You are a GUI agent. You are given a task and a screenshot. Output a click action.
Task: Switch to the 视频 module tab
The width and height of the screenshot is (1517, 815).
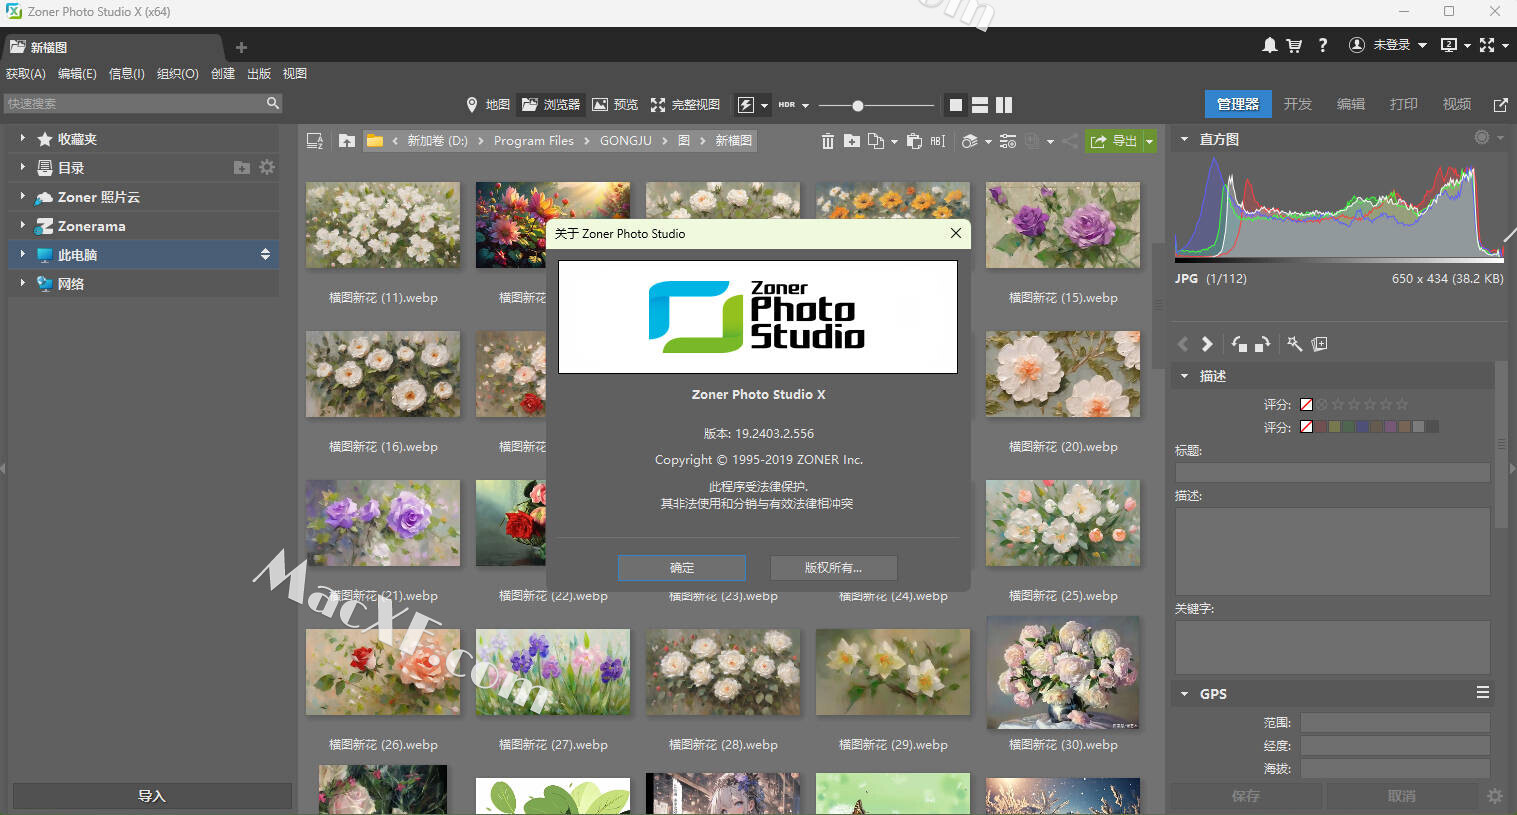(1457, 104)
